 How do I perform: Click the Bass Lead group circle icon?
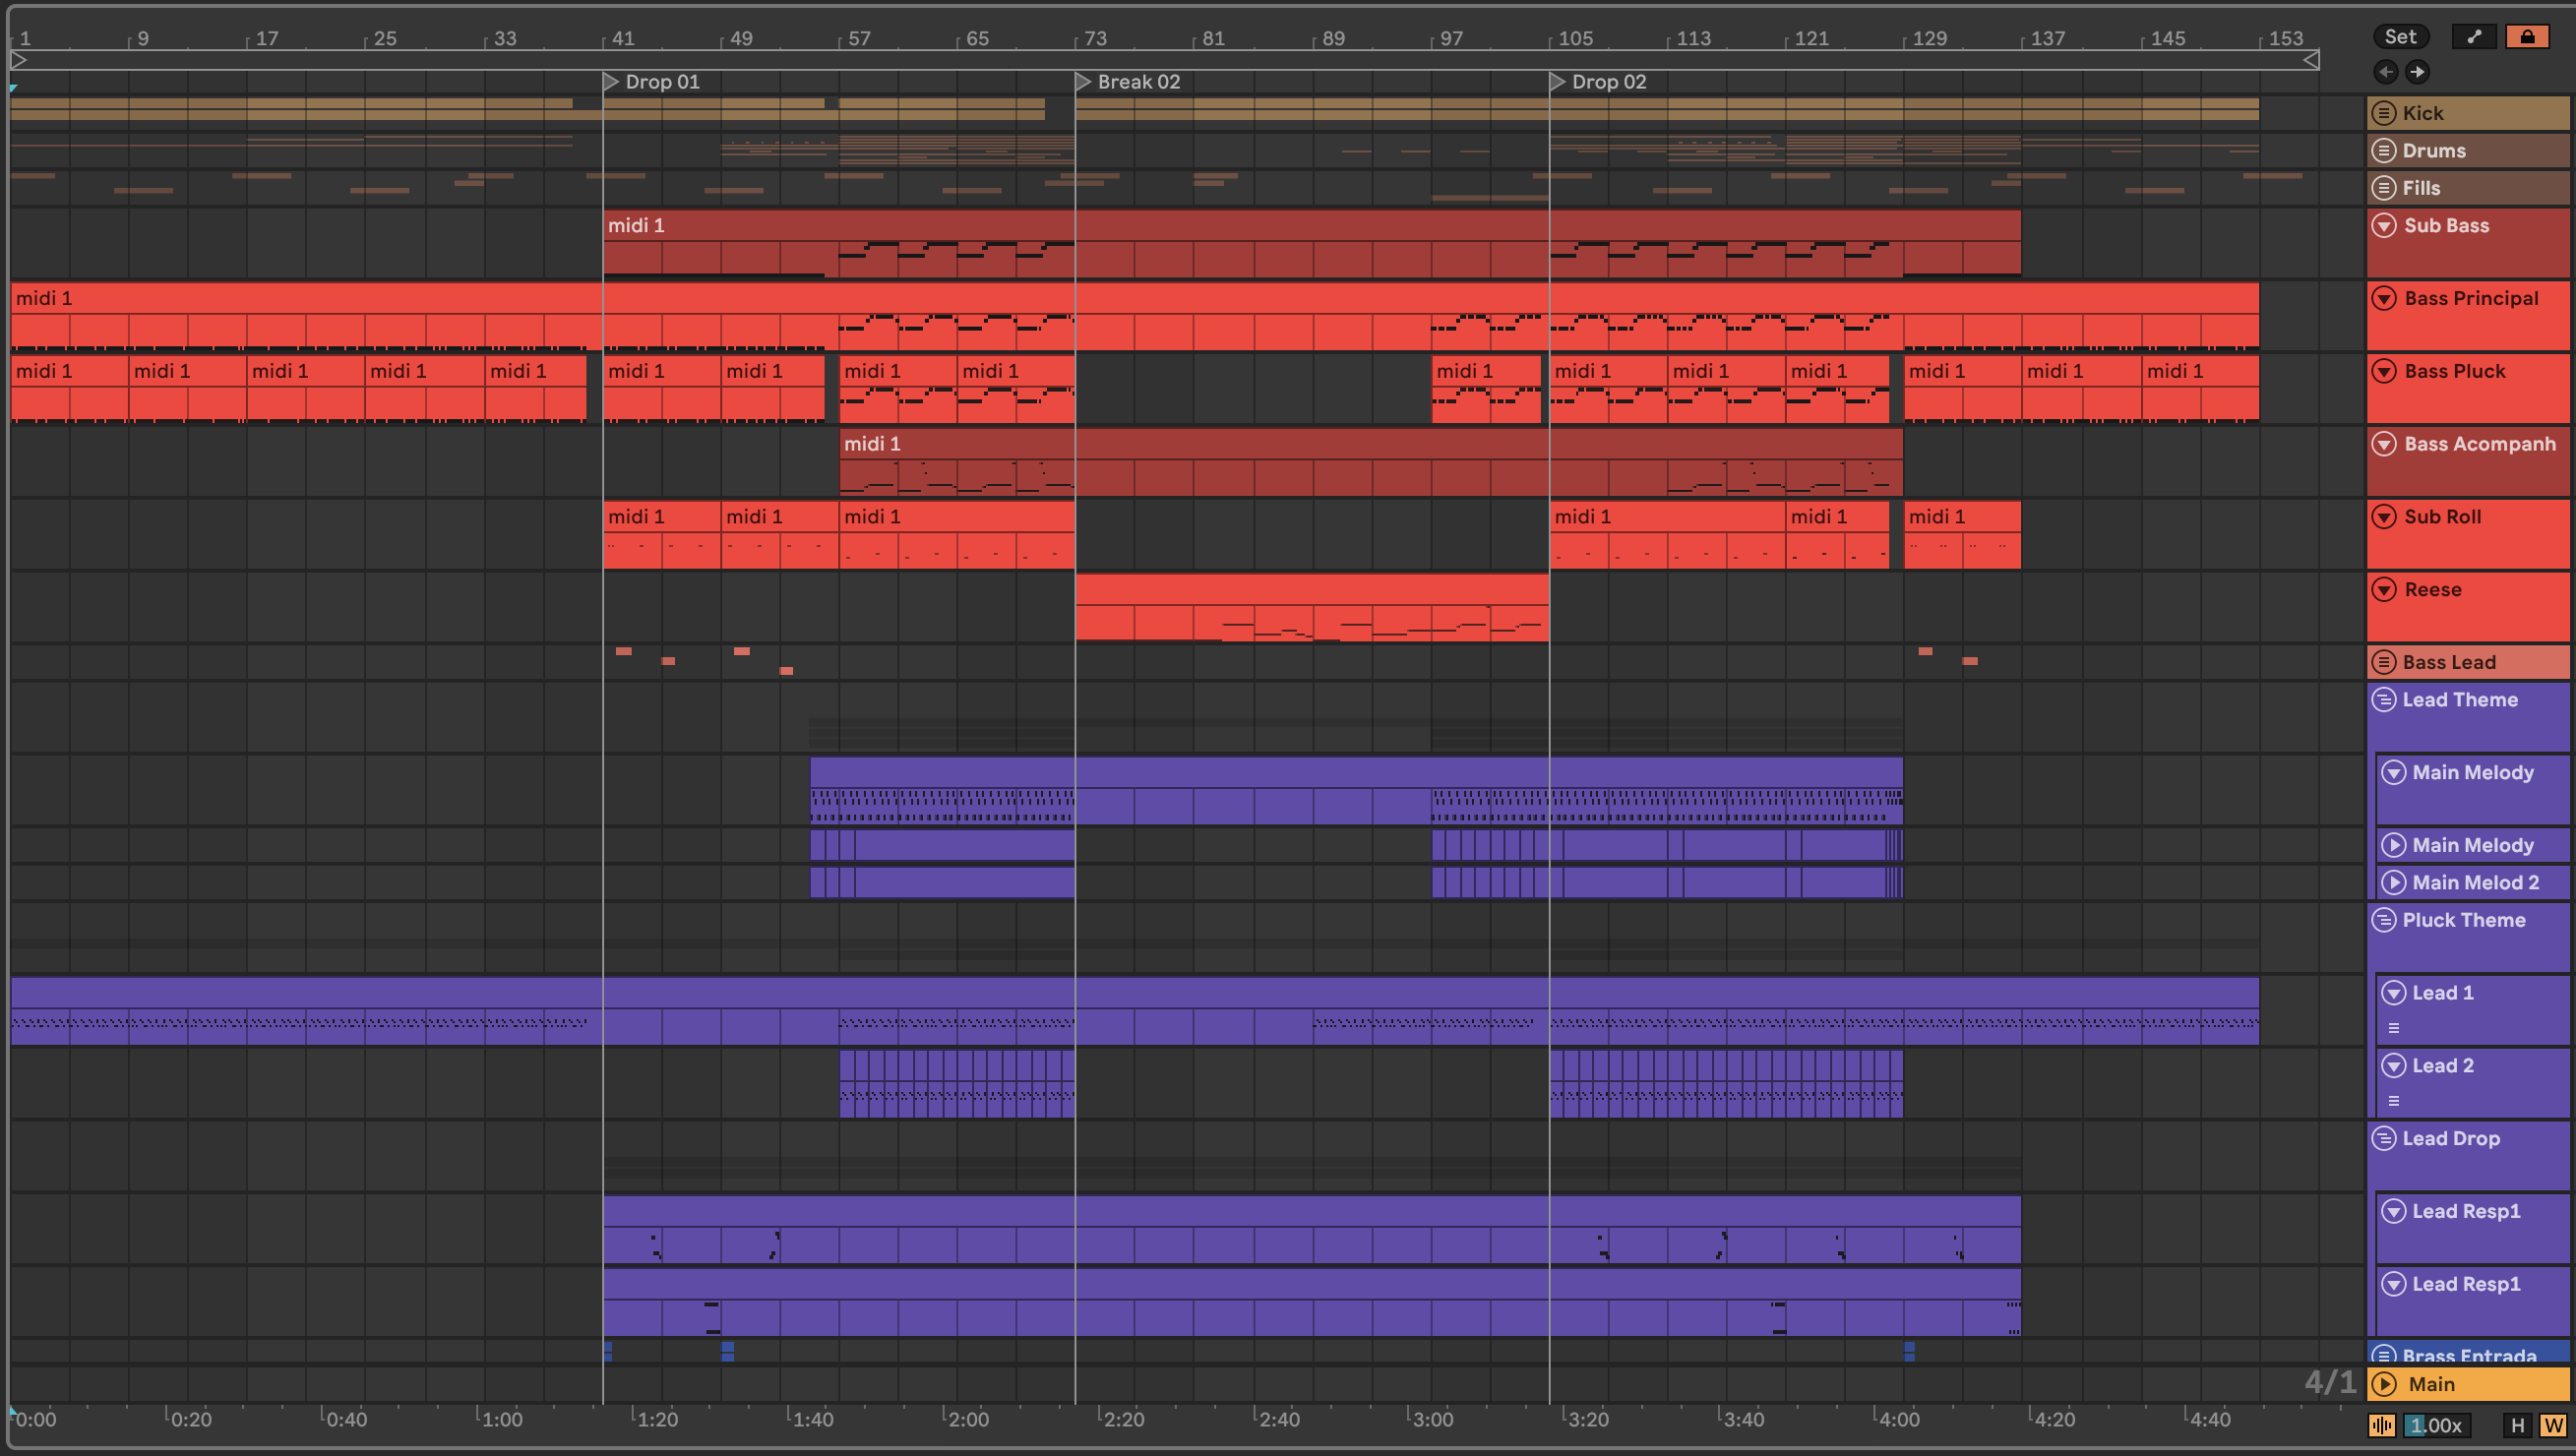pos(2384,662)
